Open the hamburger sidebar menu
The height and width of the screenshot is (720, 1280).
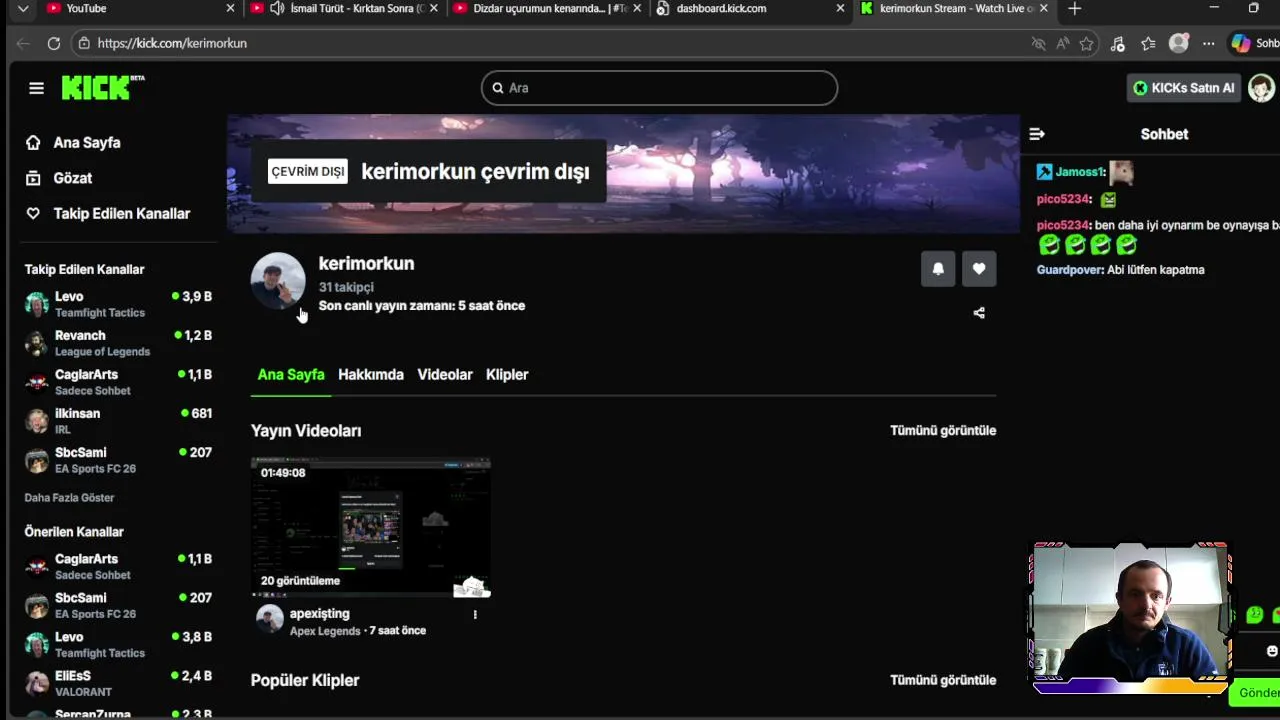point(36,88)
